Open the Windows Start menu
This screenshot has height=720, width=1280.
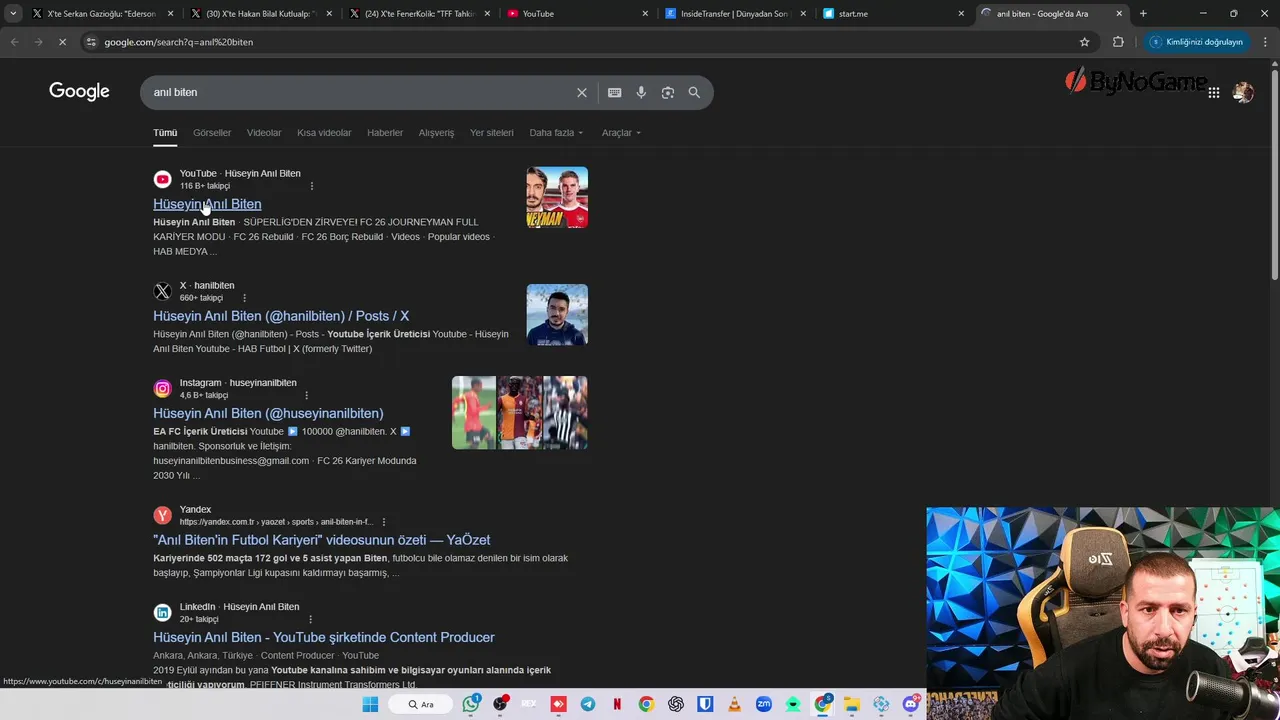[x=370, y=704]
